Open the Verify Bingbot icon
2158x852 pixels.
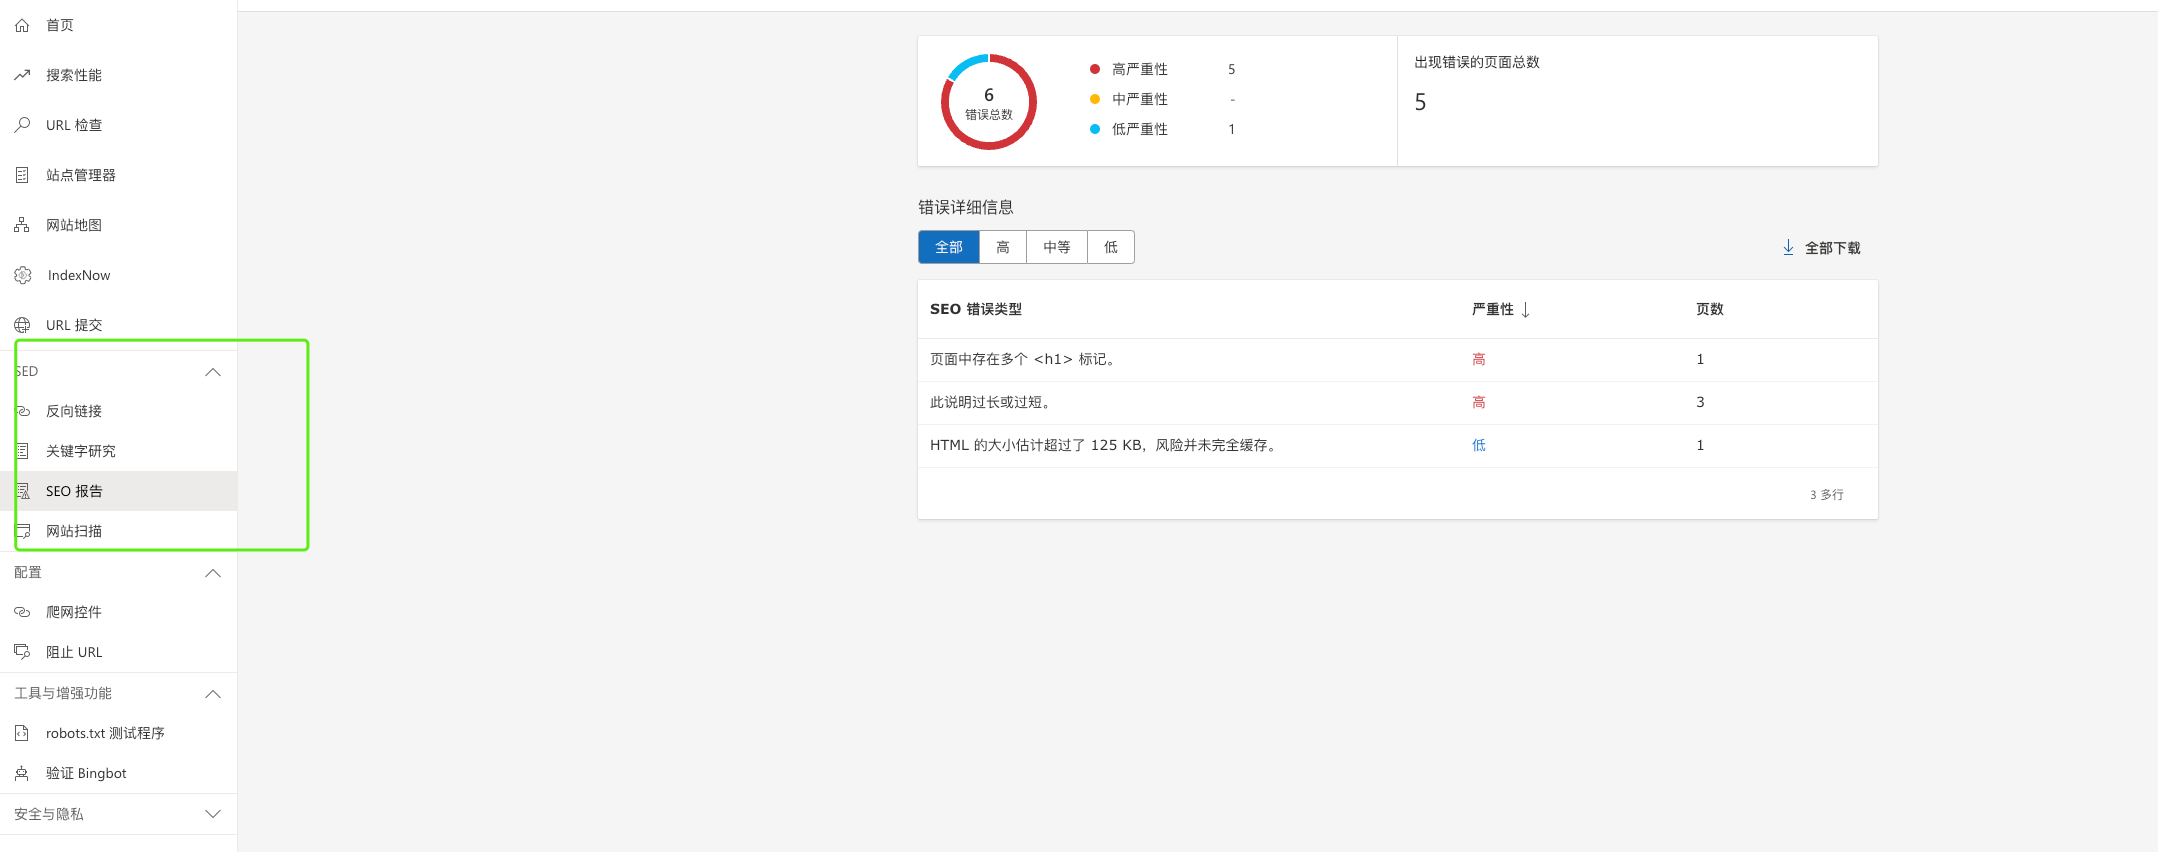point(22,773)
